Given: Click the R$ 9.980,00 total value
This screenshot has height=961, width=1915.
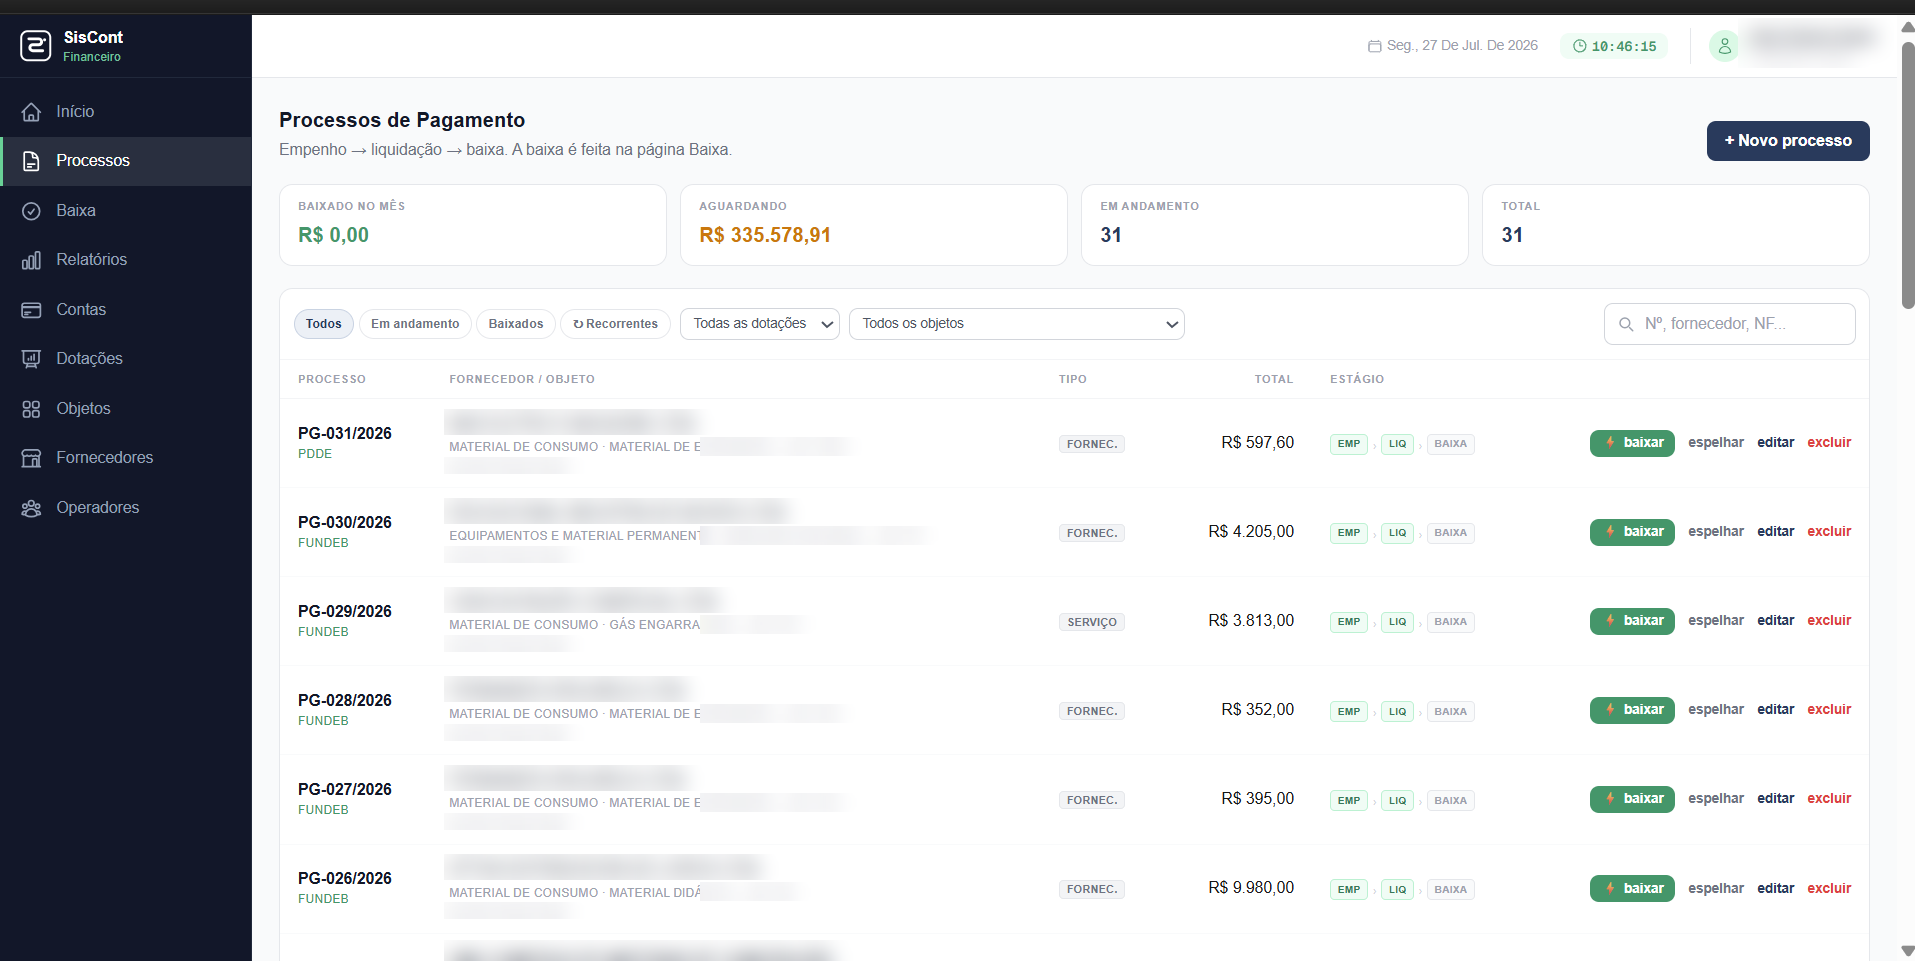Looking at the screenshot, I should pos(1251,888).
